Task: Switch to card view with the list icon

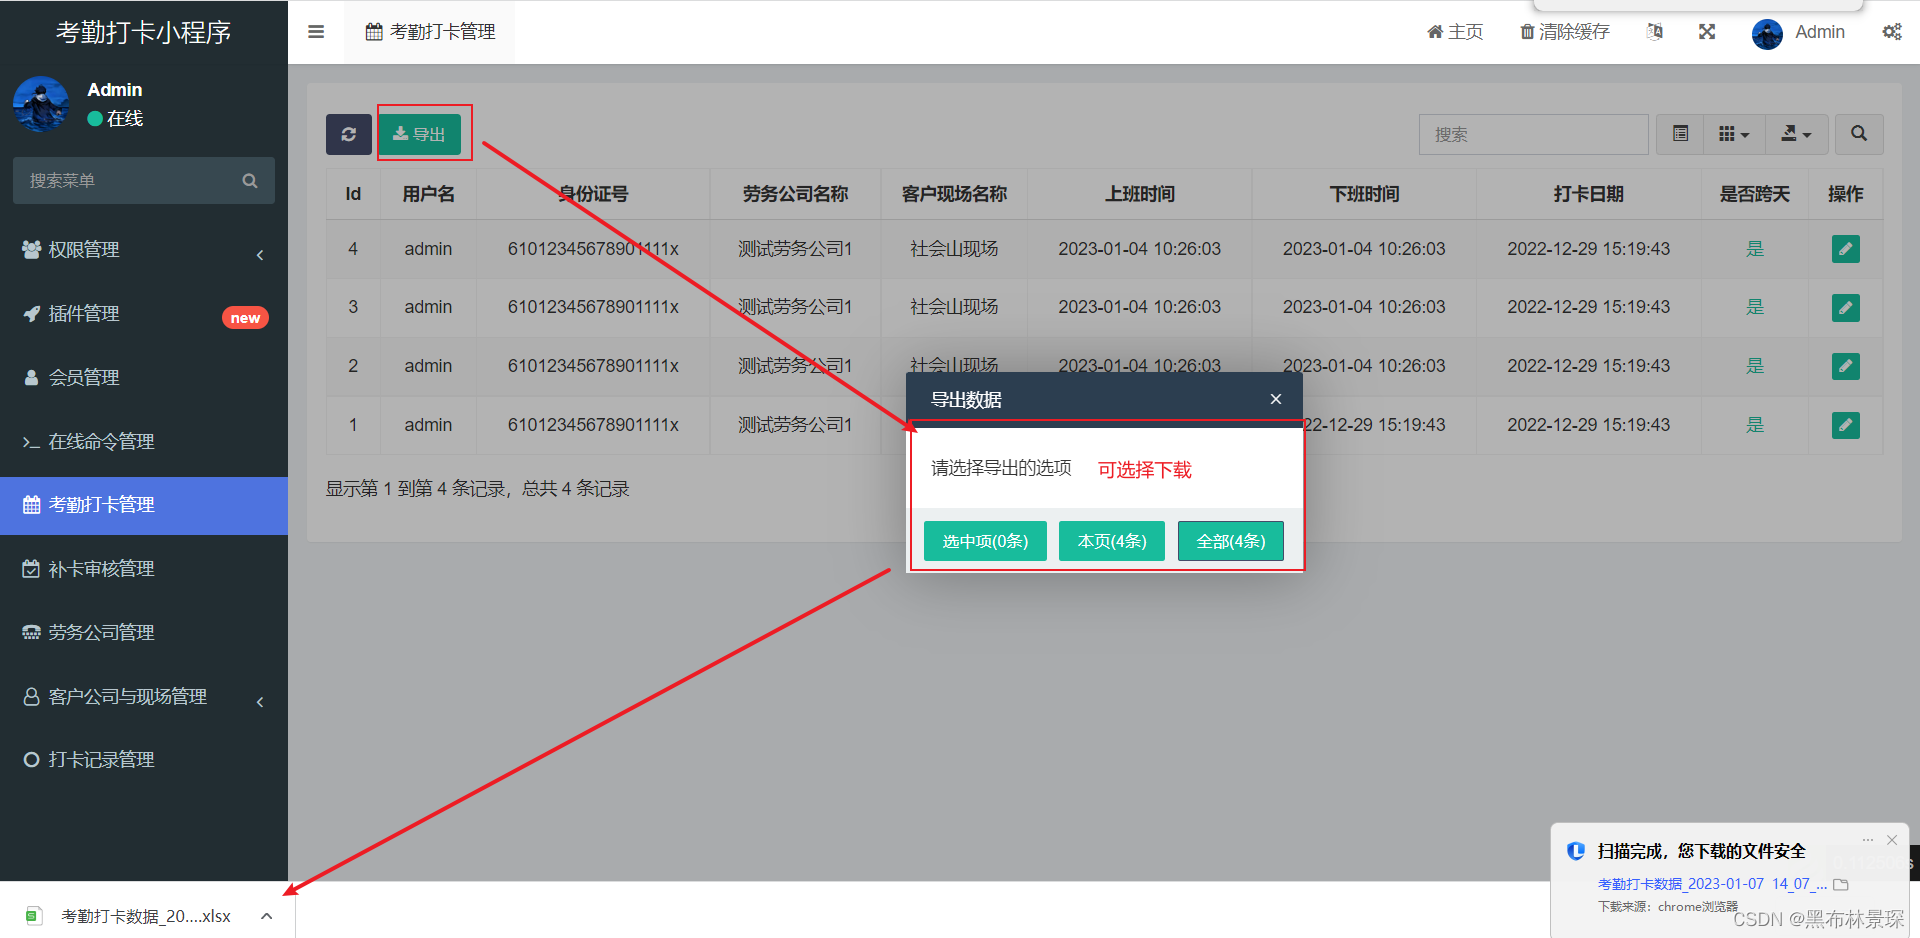Action: tap(1679, 133)
